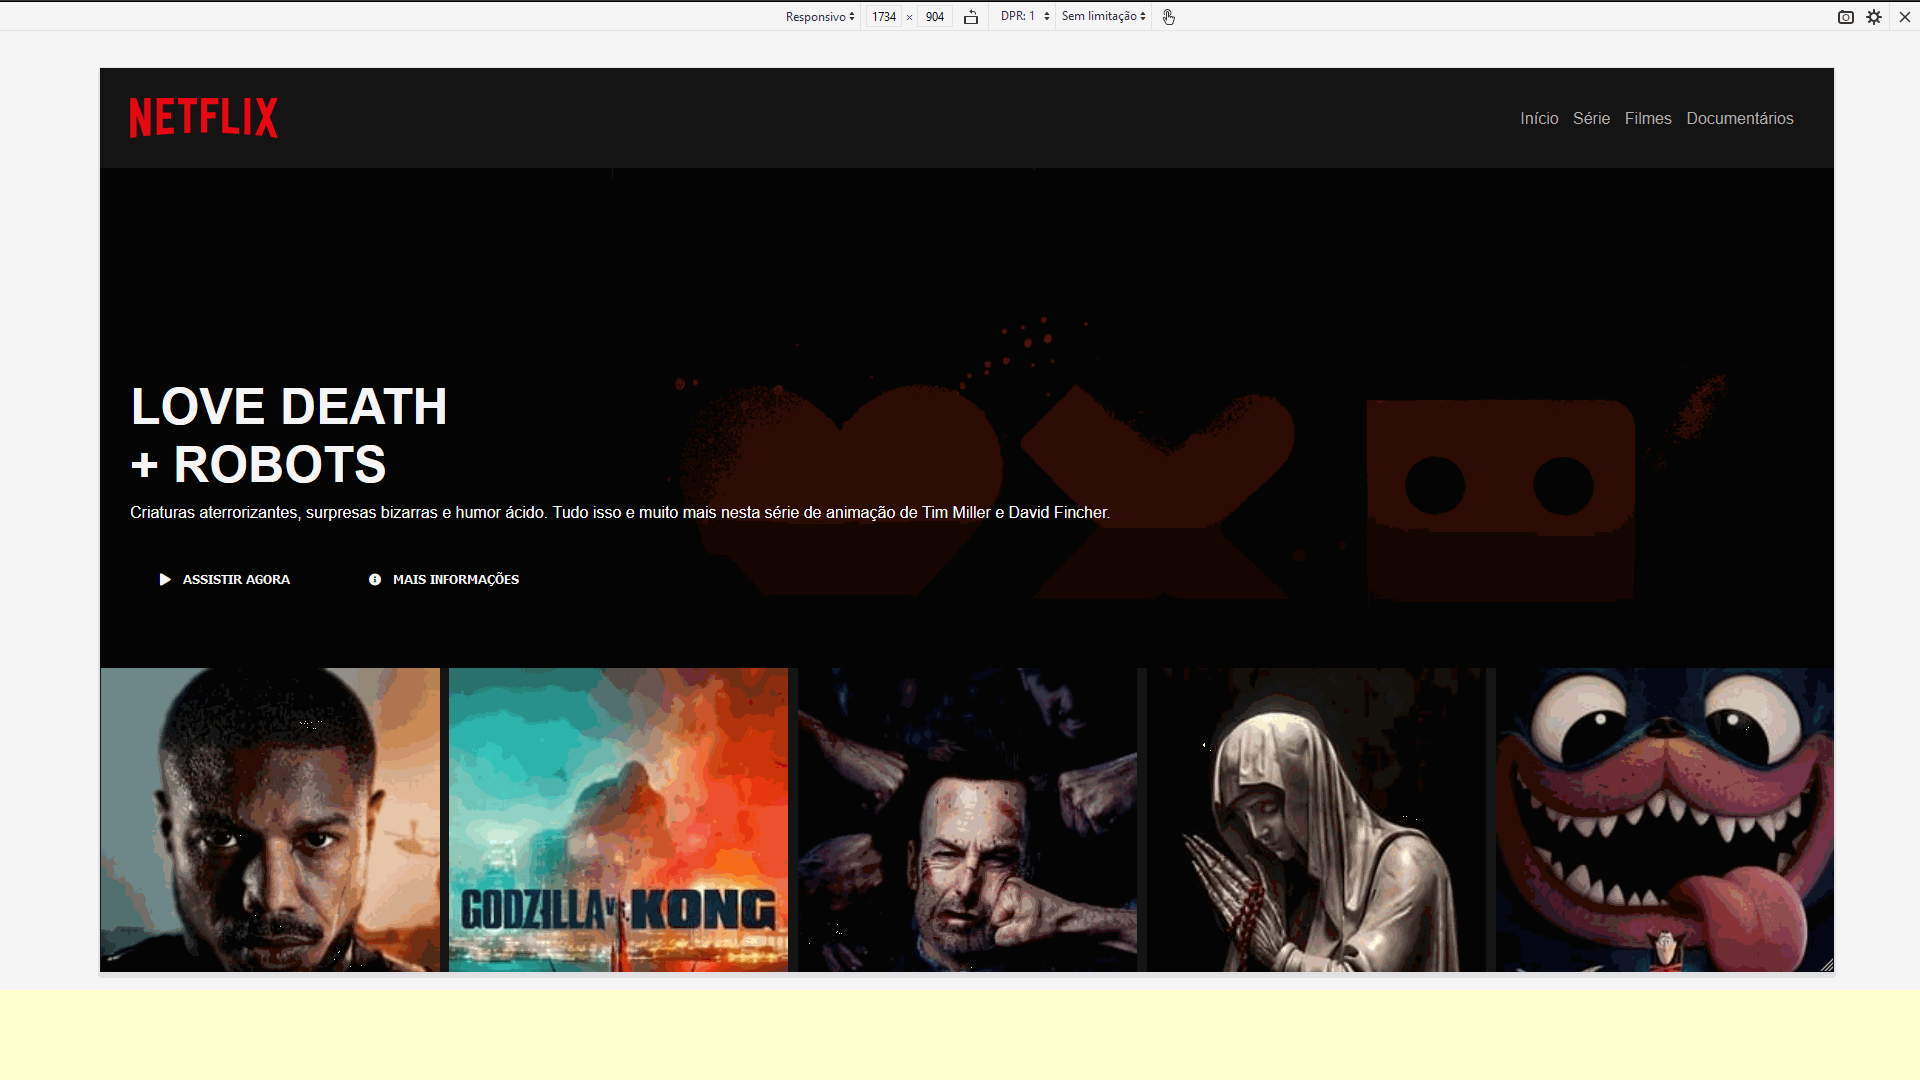
Task: Click the Netflix logo
Action: tap(203, 118)
